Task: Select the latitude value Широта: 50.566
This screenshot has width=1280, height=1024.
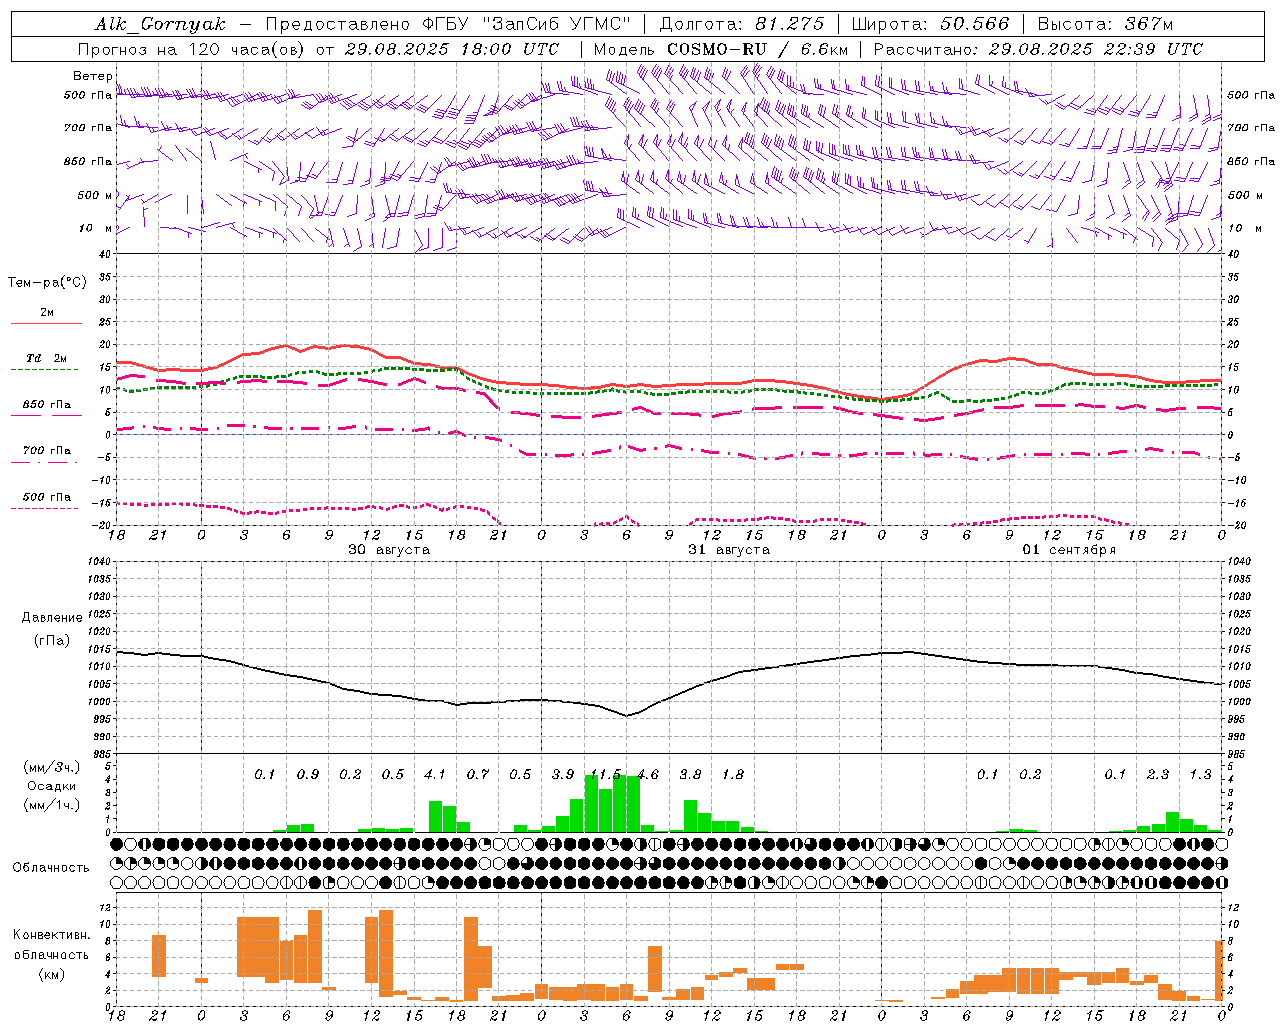Action: pos(930,24)
